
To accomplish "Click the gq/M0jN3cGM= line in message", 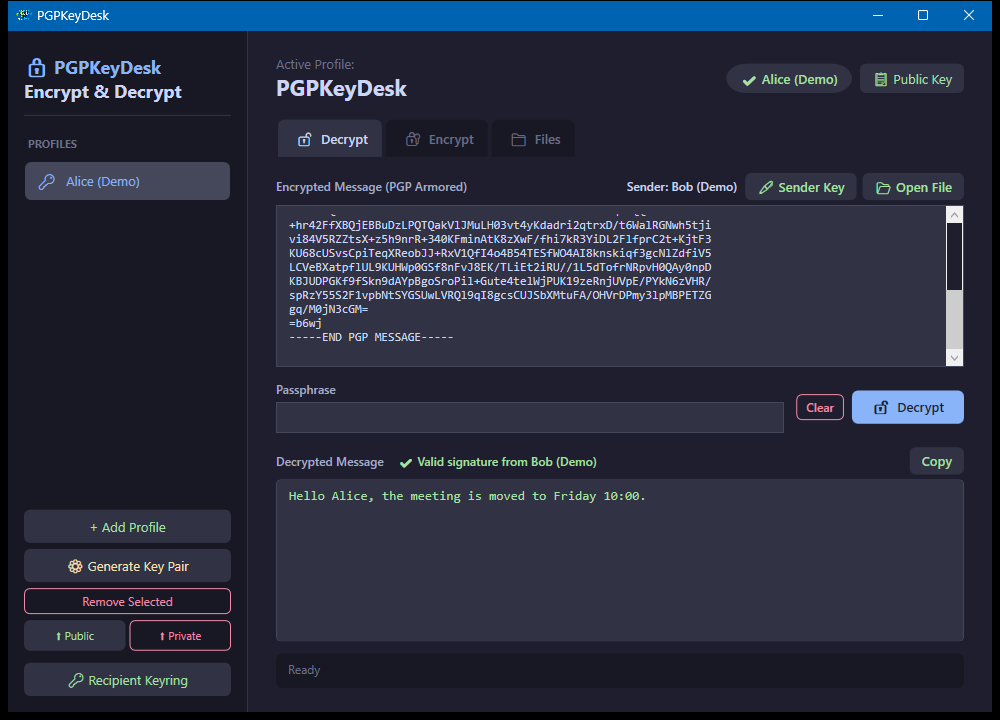I will (328, 309).
